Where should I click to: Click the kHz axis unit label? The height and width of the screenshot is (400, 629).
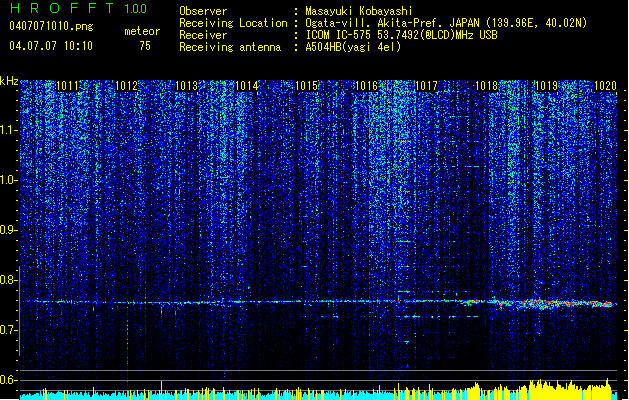tap(9, 81)
